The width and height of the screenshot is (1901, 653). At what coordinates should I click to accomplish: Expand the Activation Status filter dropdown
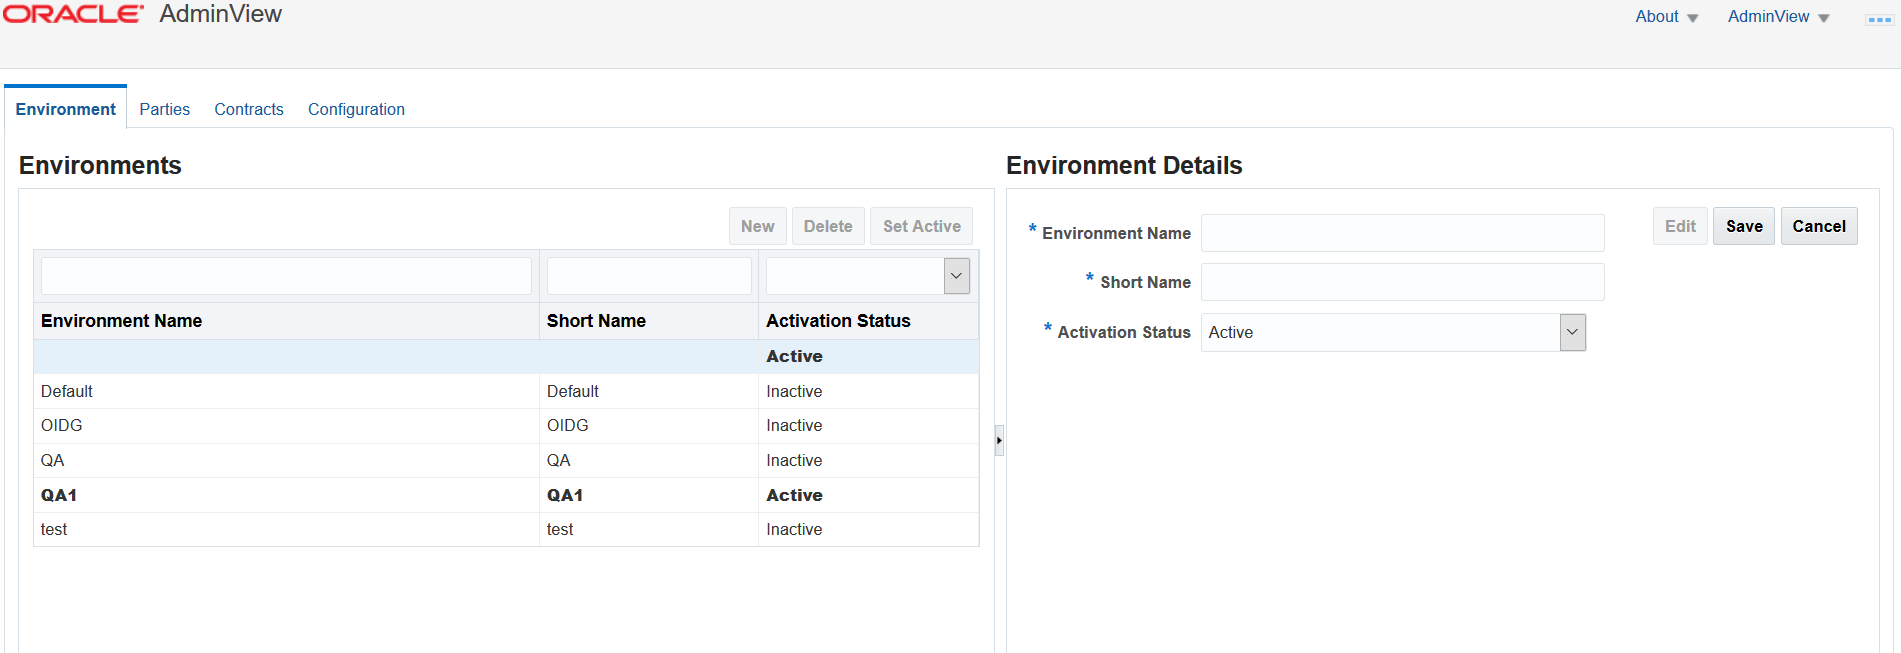point(956,276)
